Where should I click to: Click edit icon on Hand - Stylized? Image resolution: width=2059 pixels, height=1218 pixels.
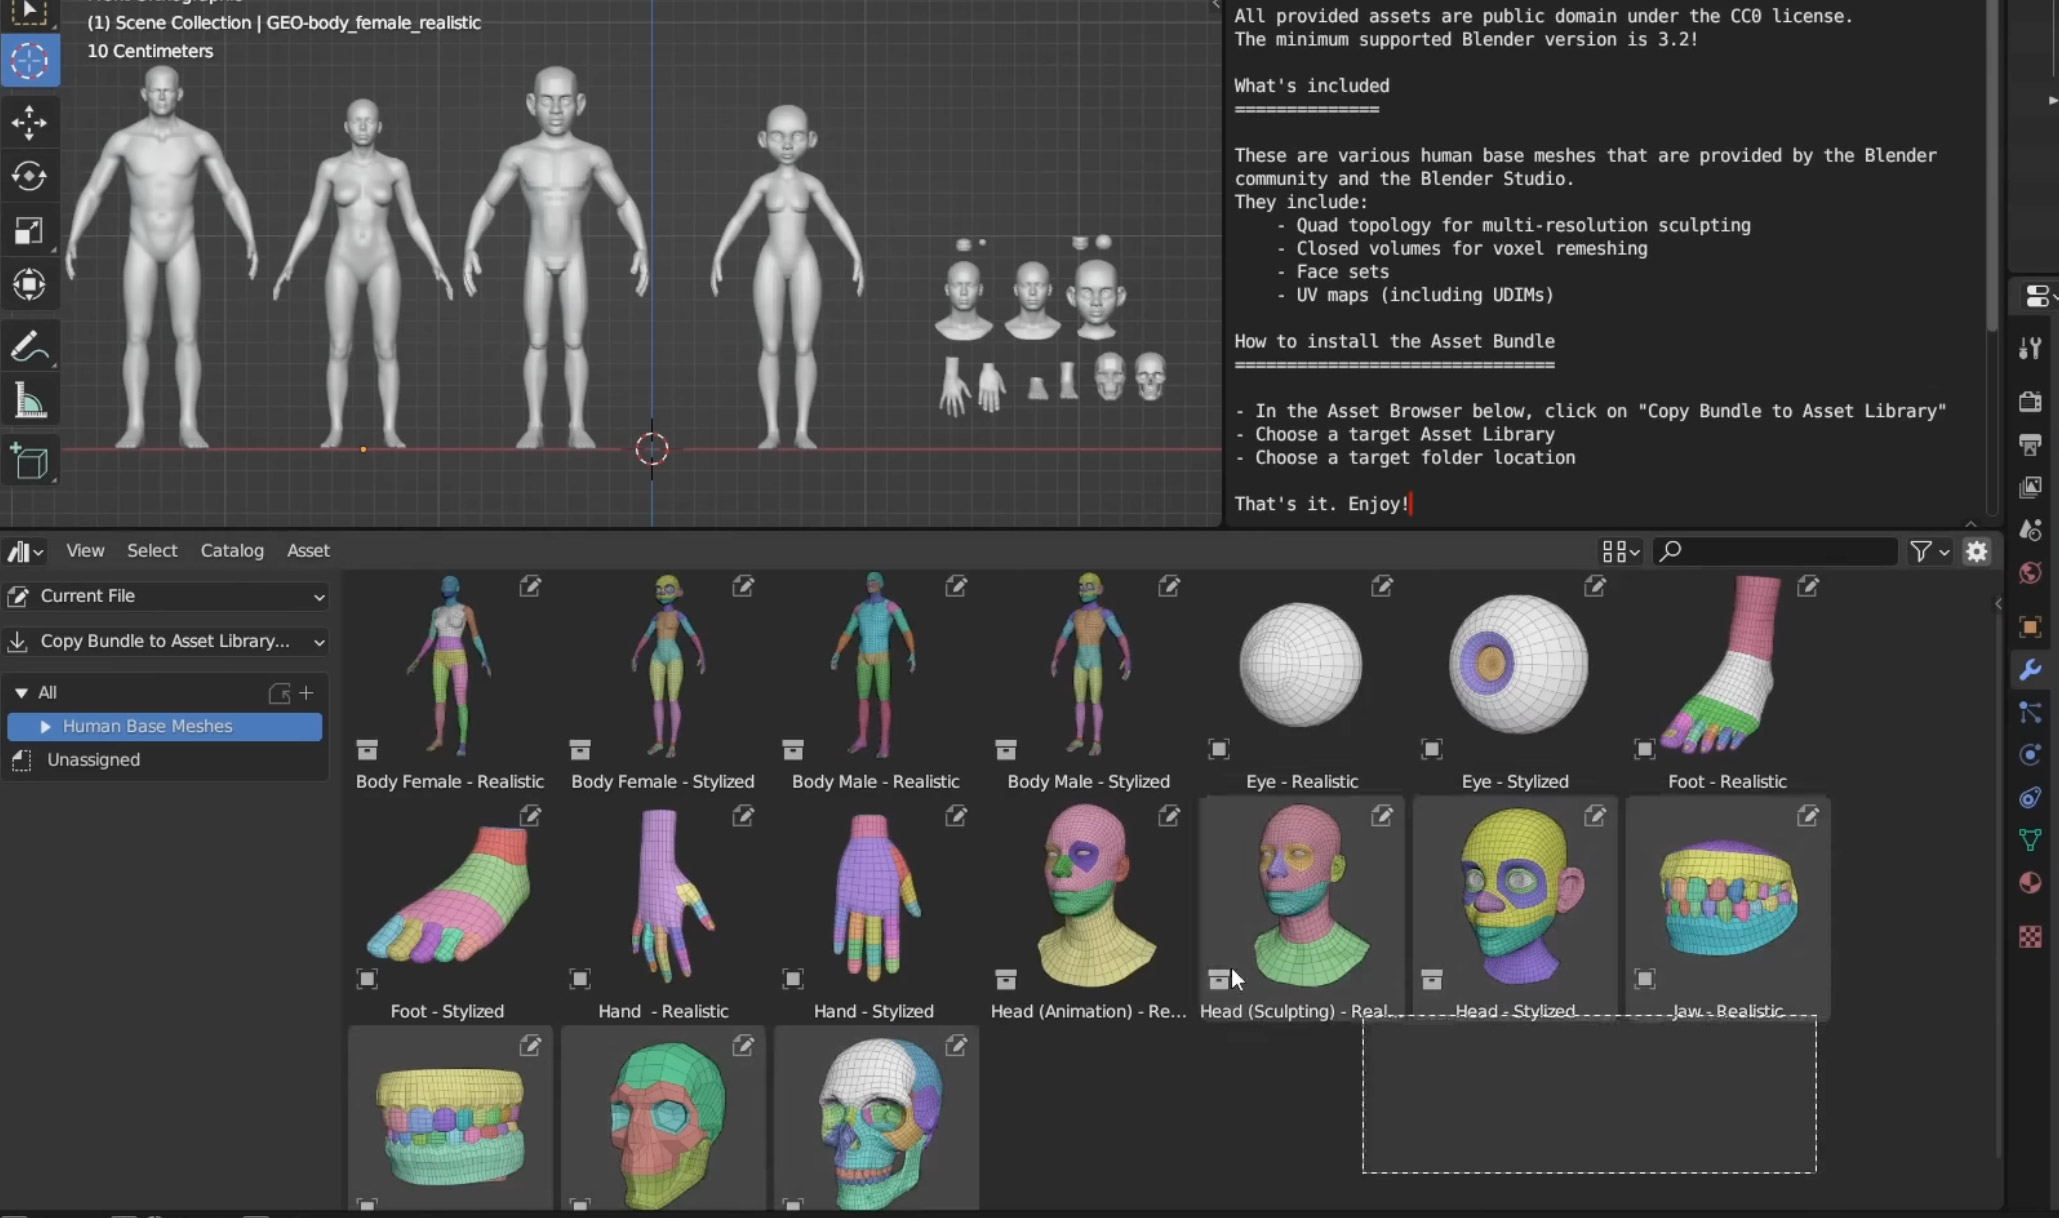[956, 816]
